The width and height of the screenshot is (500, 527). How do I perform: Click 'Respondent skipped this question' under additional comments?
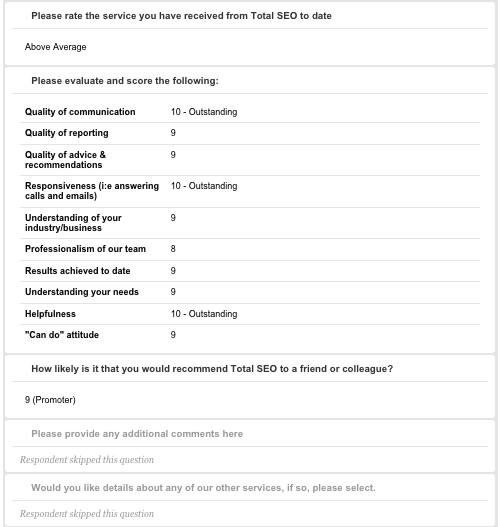click(87, 459)
